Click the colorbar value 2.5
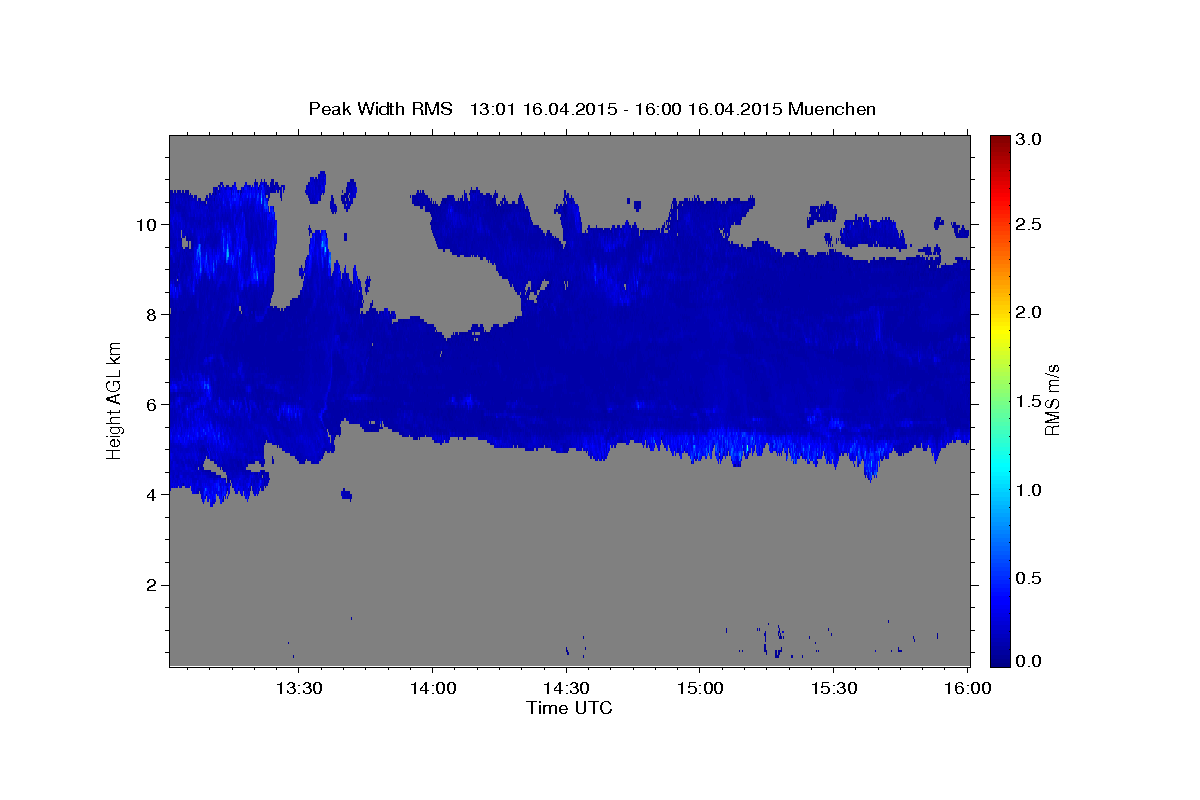The width and height of the screenshot is (1200, 800). coord(1029,224)
